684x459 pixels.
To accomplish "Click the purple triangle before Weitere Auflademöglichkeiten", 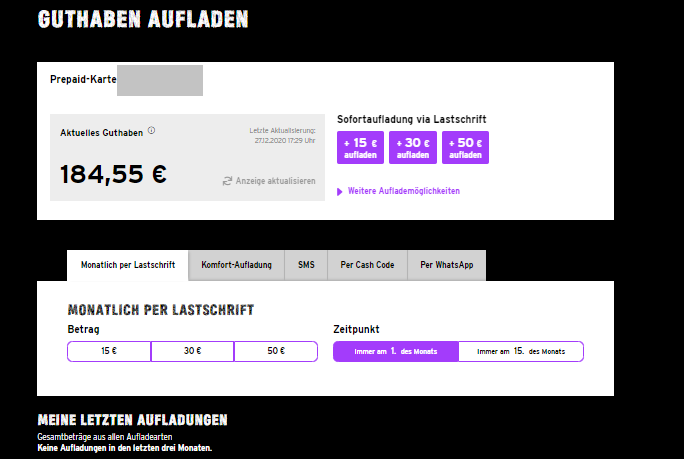I will pyautogui.click(x=340, y=192).
